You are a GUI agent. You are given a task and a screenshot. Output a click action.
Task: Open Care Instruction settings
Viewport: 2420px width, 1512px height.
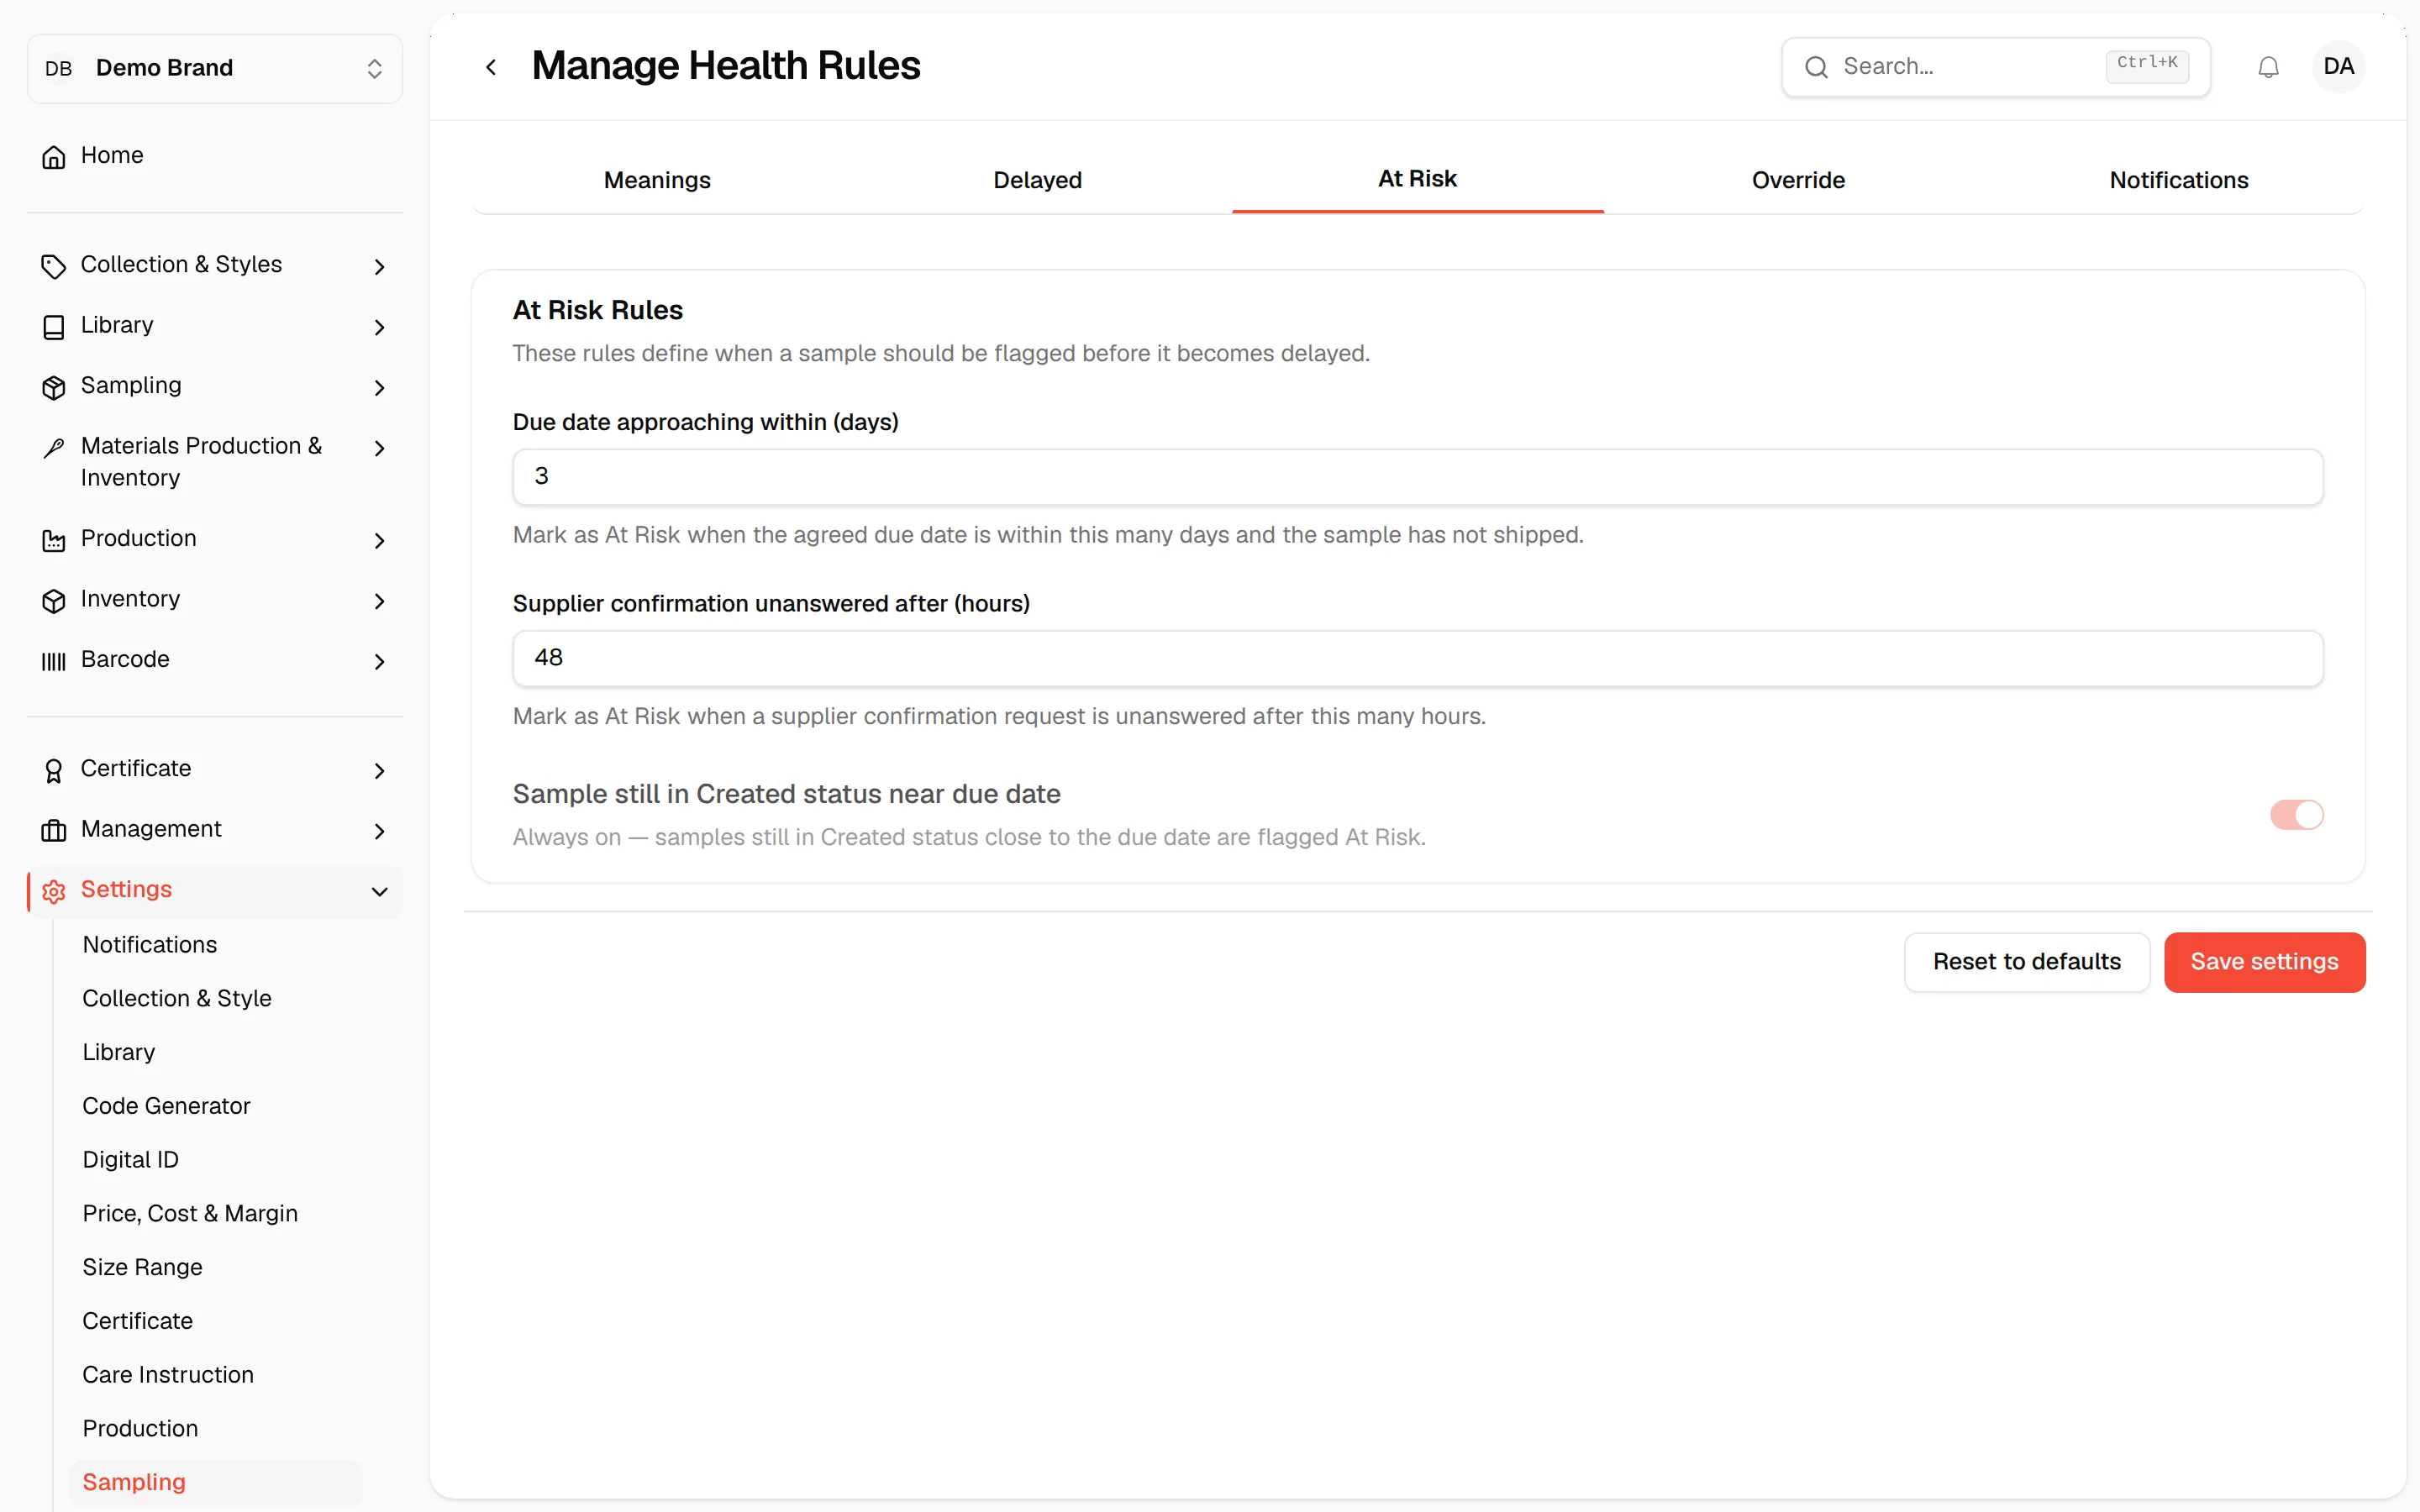coord(168,1374)
